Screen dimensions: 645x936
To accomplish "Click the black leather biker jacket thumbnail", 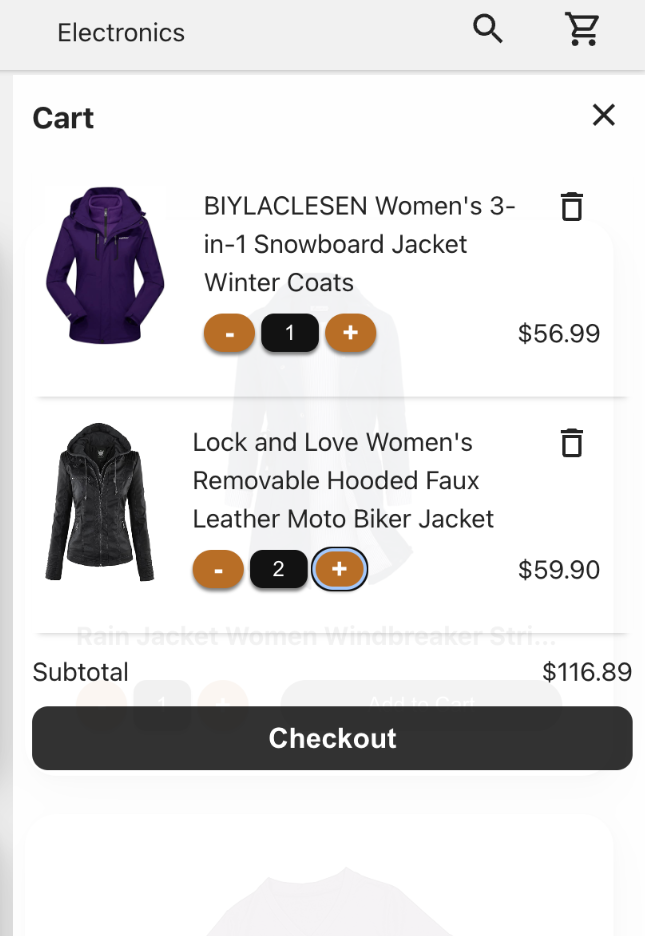I will pos(100,501).
